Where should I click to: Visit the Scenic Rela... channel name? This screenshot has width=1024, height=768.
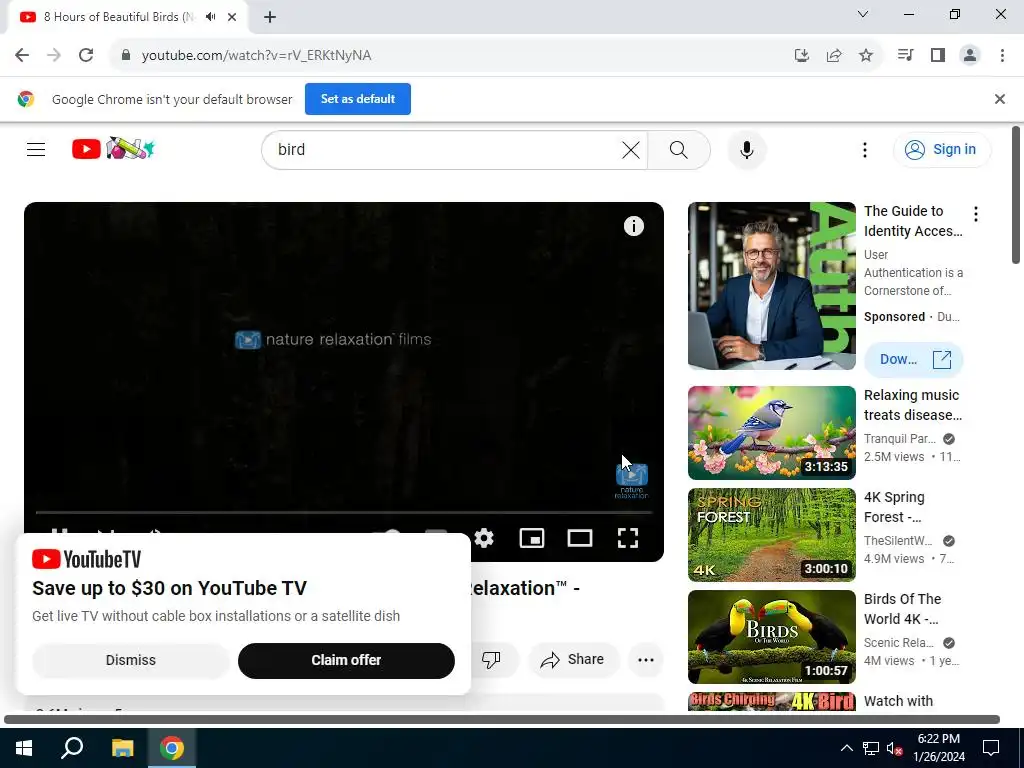[x=899, y=643]
